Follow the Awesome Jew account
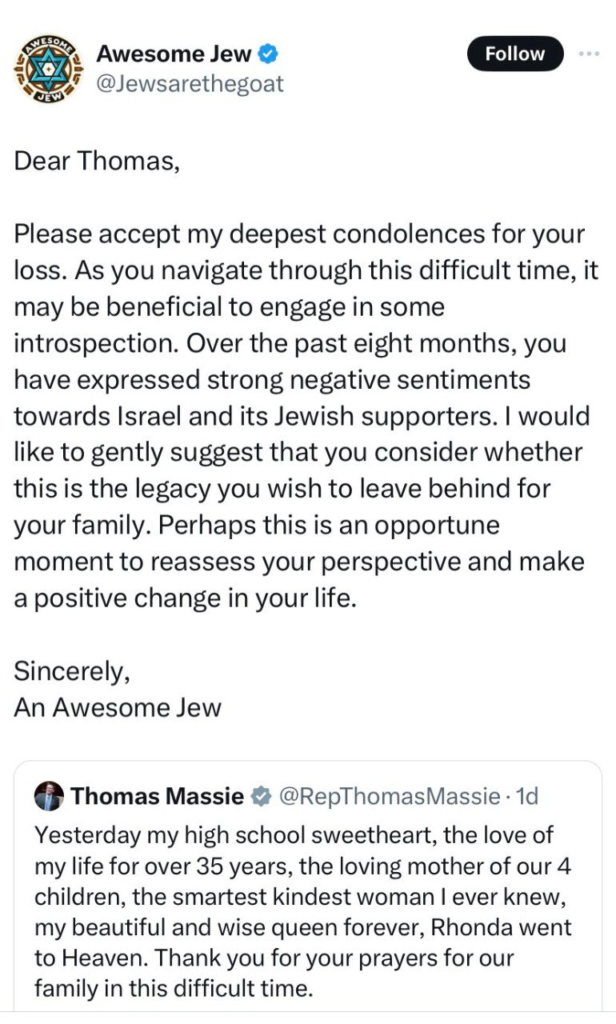616x1024 pixels. pos(514,54)
